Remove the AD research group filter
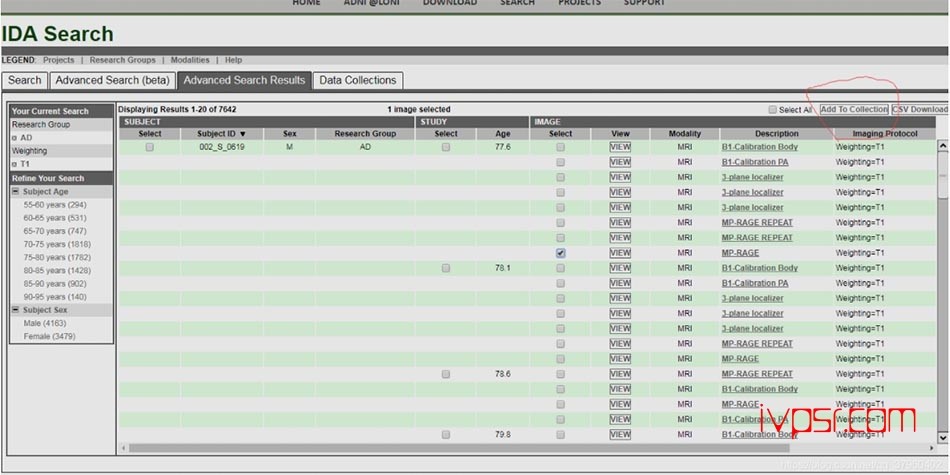This screenshot has height=475, width=950. pos(14,138)
